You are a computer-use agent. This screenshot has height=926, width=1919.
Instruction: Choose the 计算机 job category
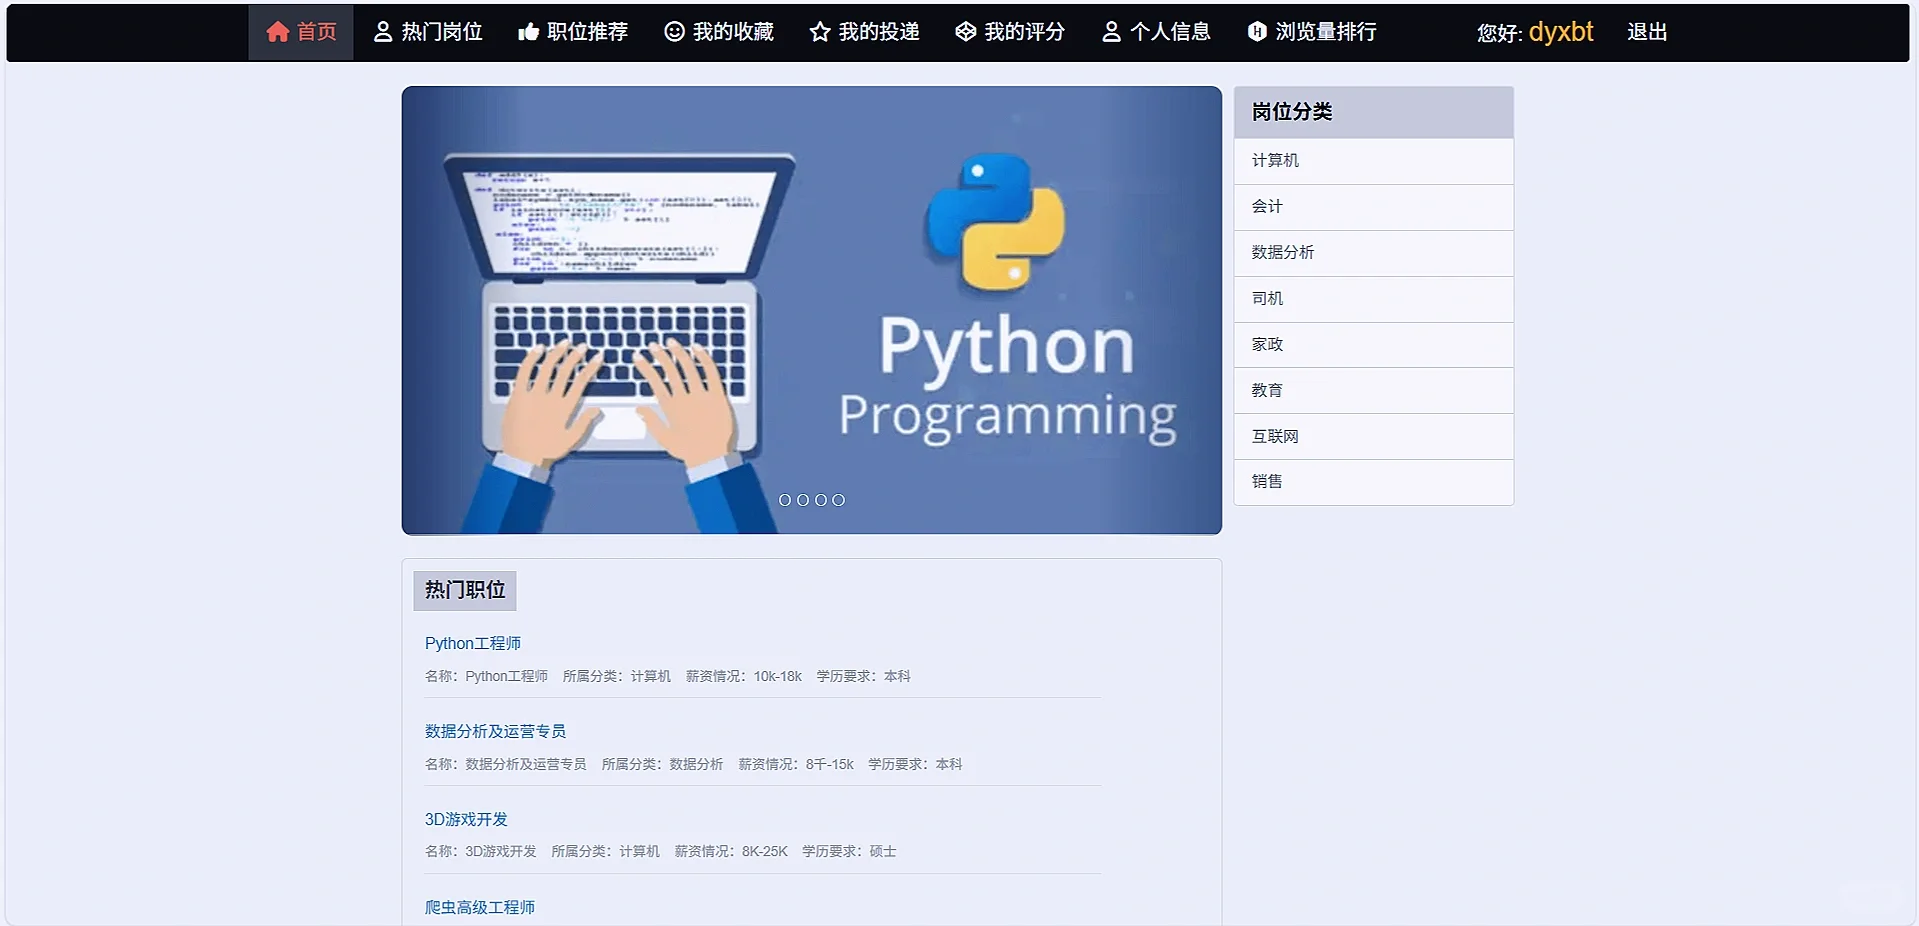[x=1374, y=161]
